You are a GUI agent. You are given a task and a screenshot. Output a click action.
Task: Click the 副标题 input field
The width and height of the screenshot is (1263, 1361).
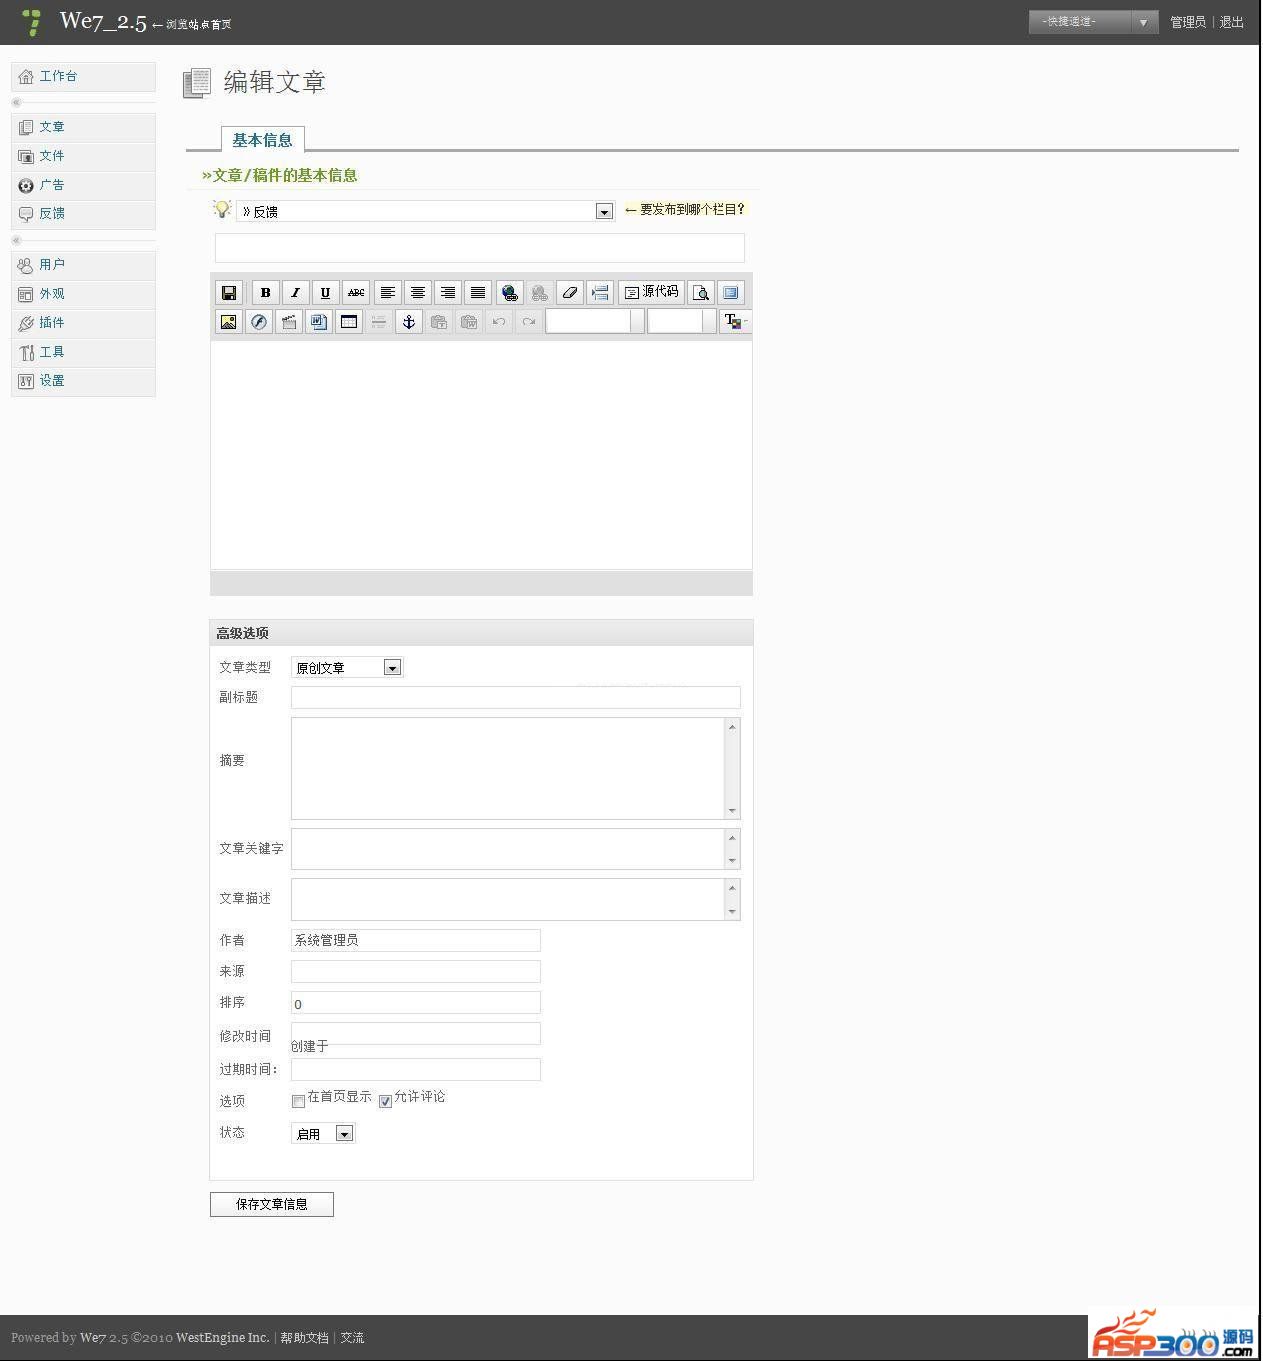coord(516,697)
